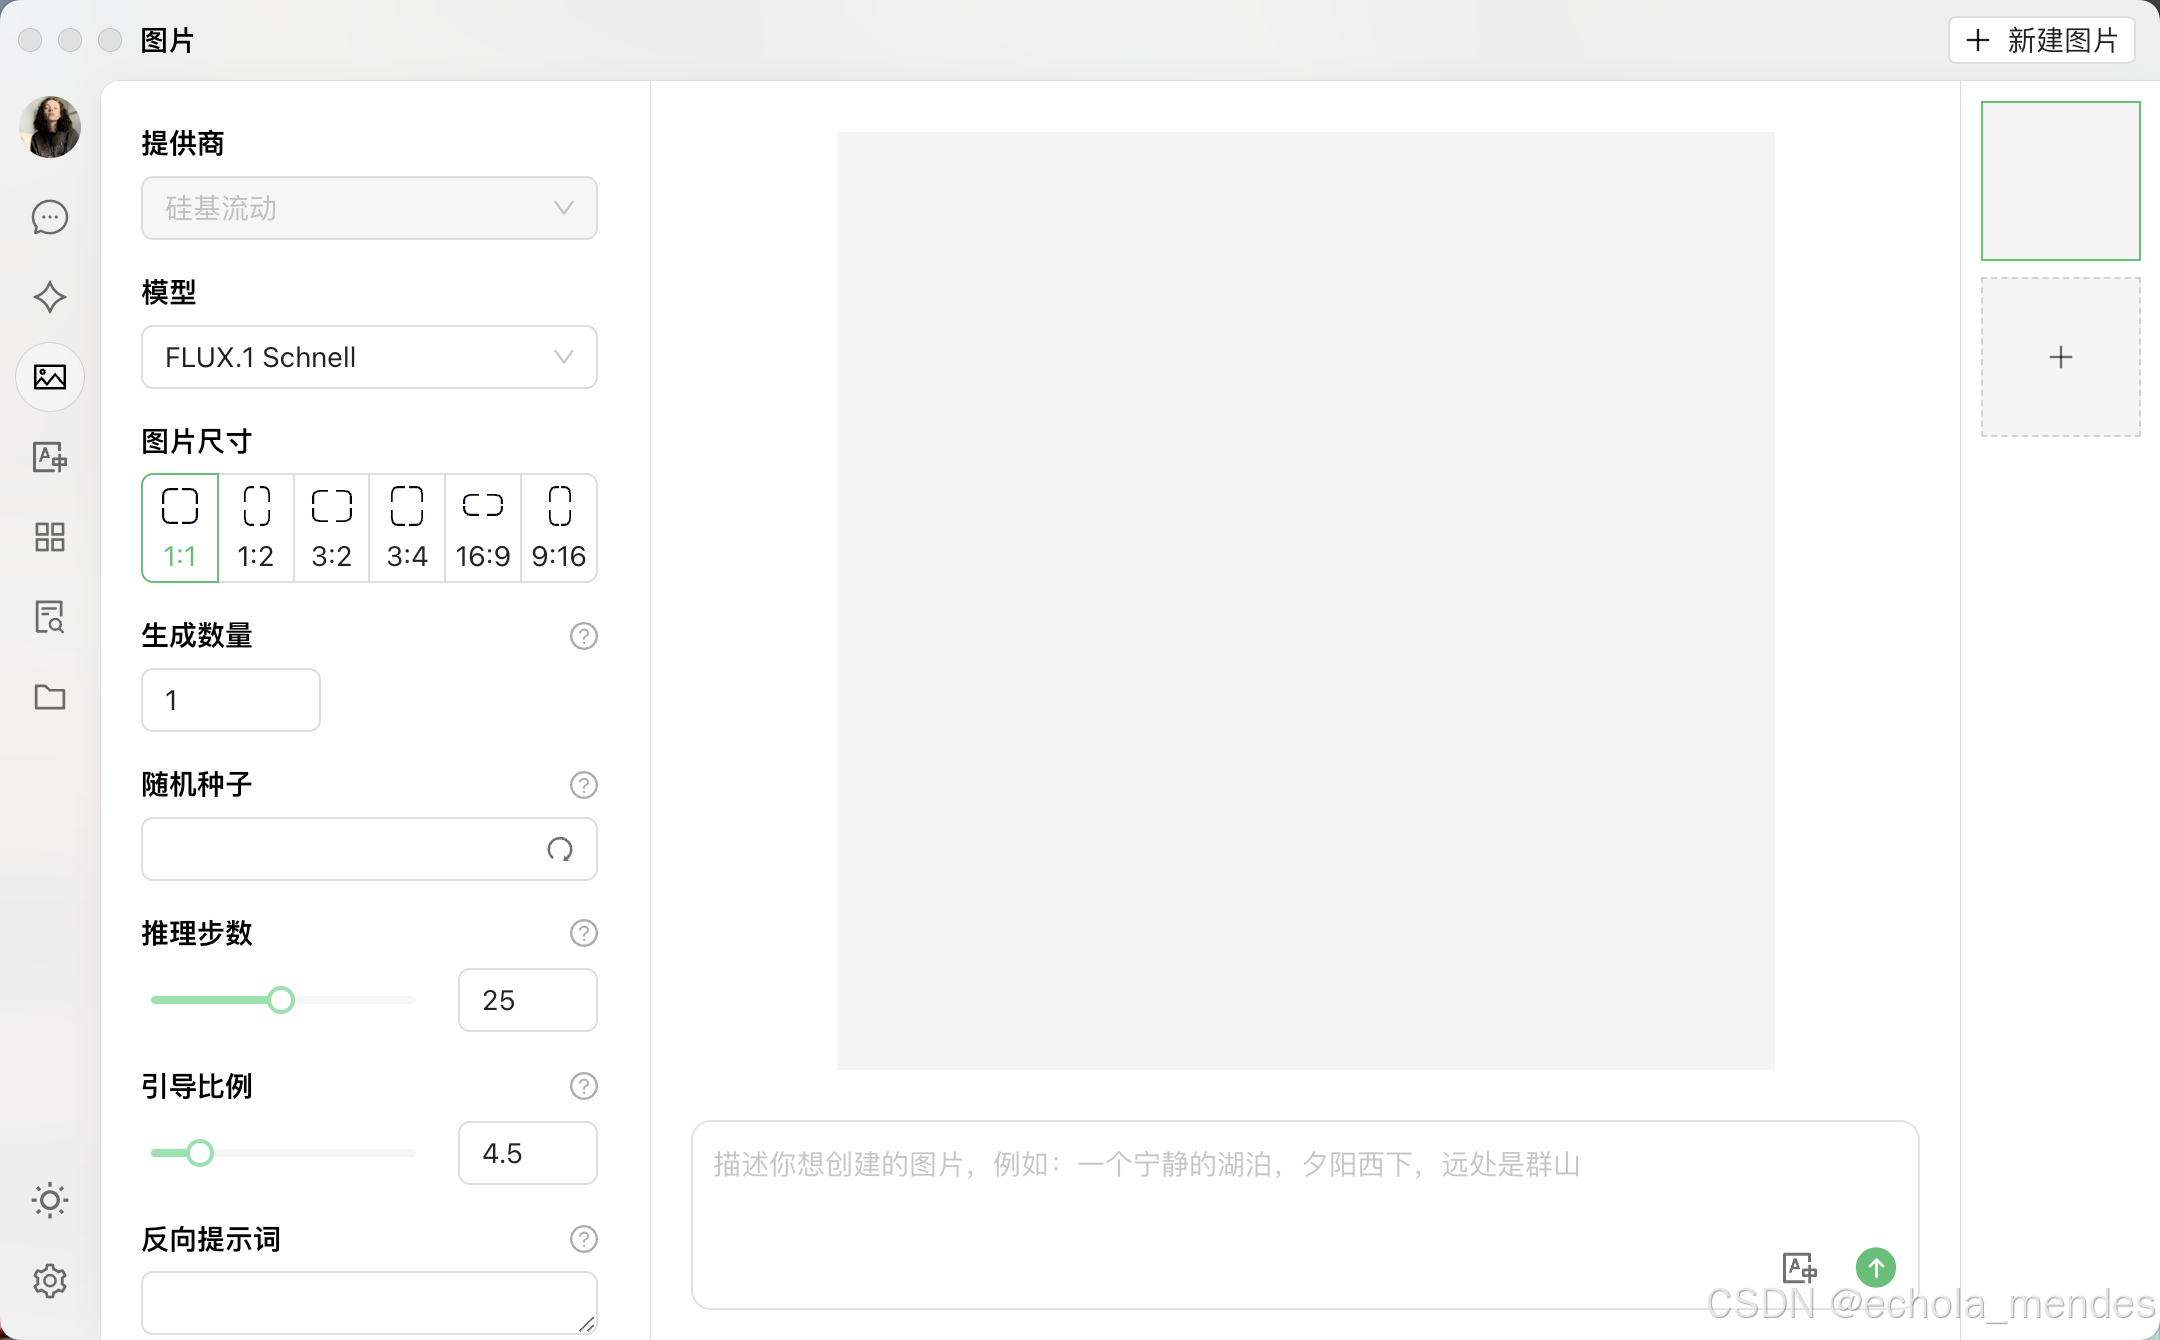This screenshot has width=2160, height=1340.
Task: Click the green send arrow button
Action: (1875, 1267)
